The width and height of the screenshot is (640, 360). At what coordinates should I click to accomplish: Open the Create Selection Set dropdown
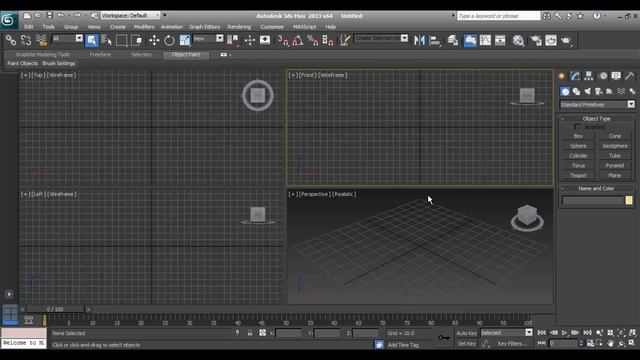coord(381,38)
